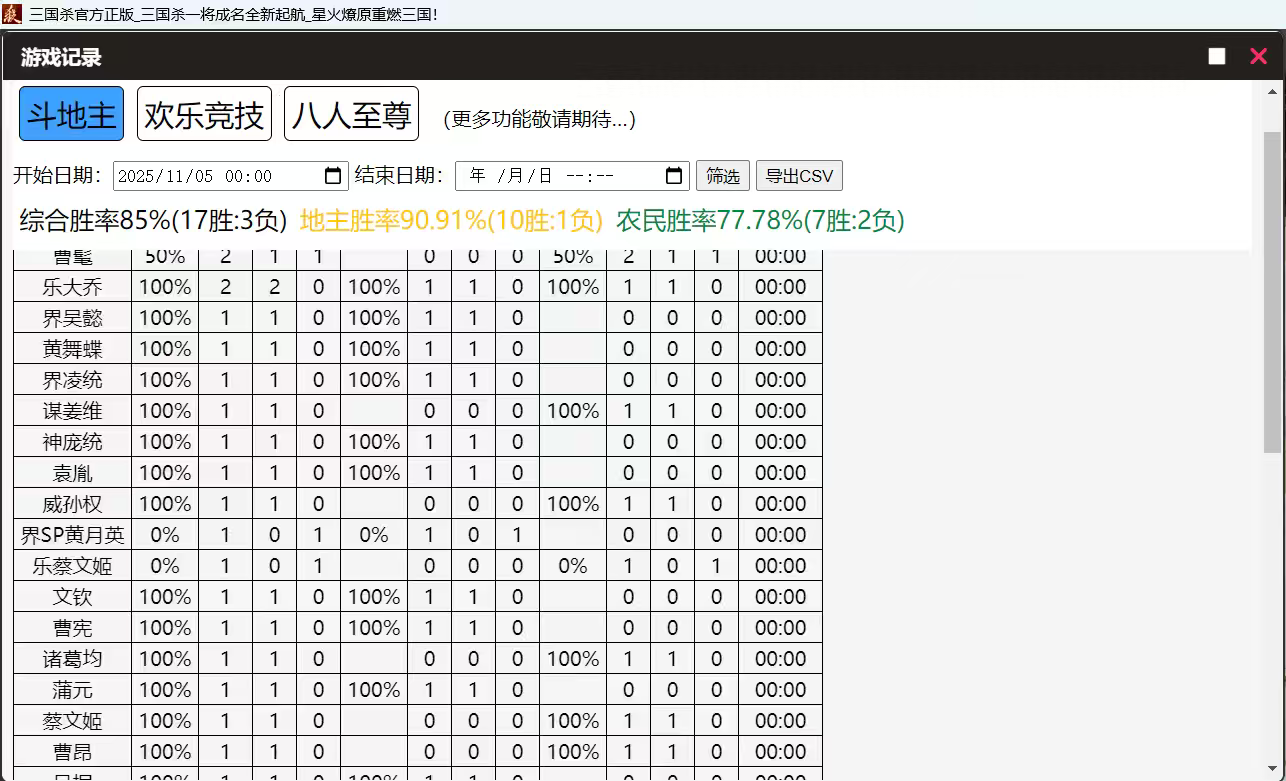Image resolution: width=1286 pixels, height=781 pixels.
Task: Click the 诸葛均 hero name cell
Action: coord(72,659)
